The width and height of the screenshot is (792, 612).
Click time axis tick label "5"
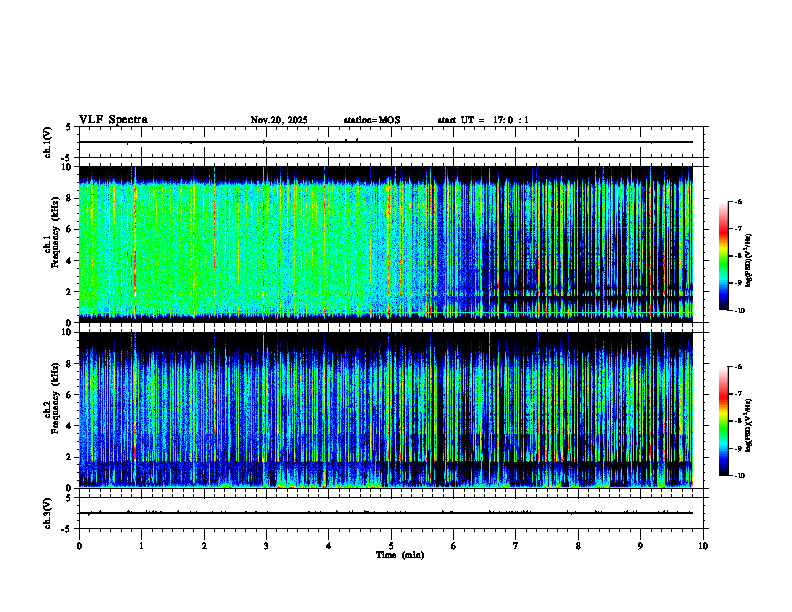click(391, 546)
